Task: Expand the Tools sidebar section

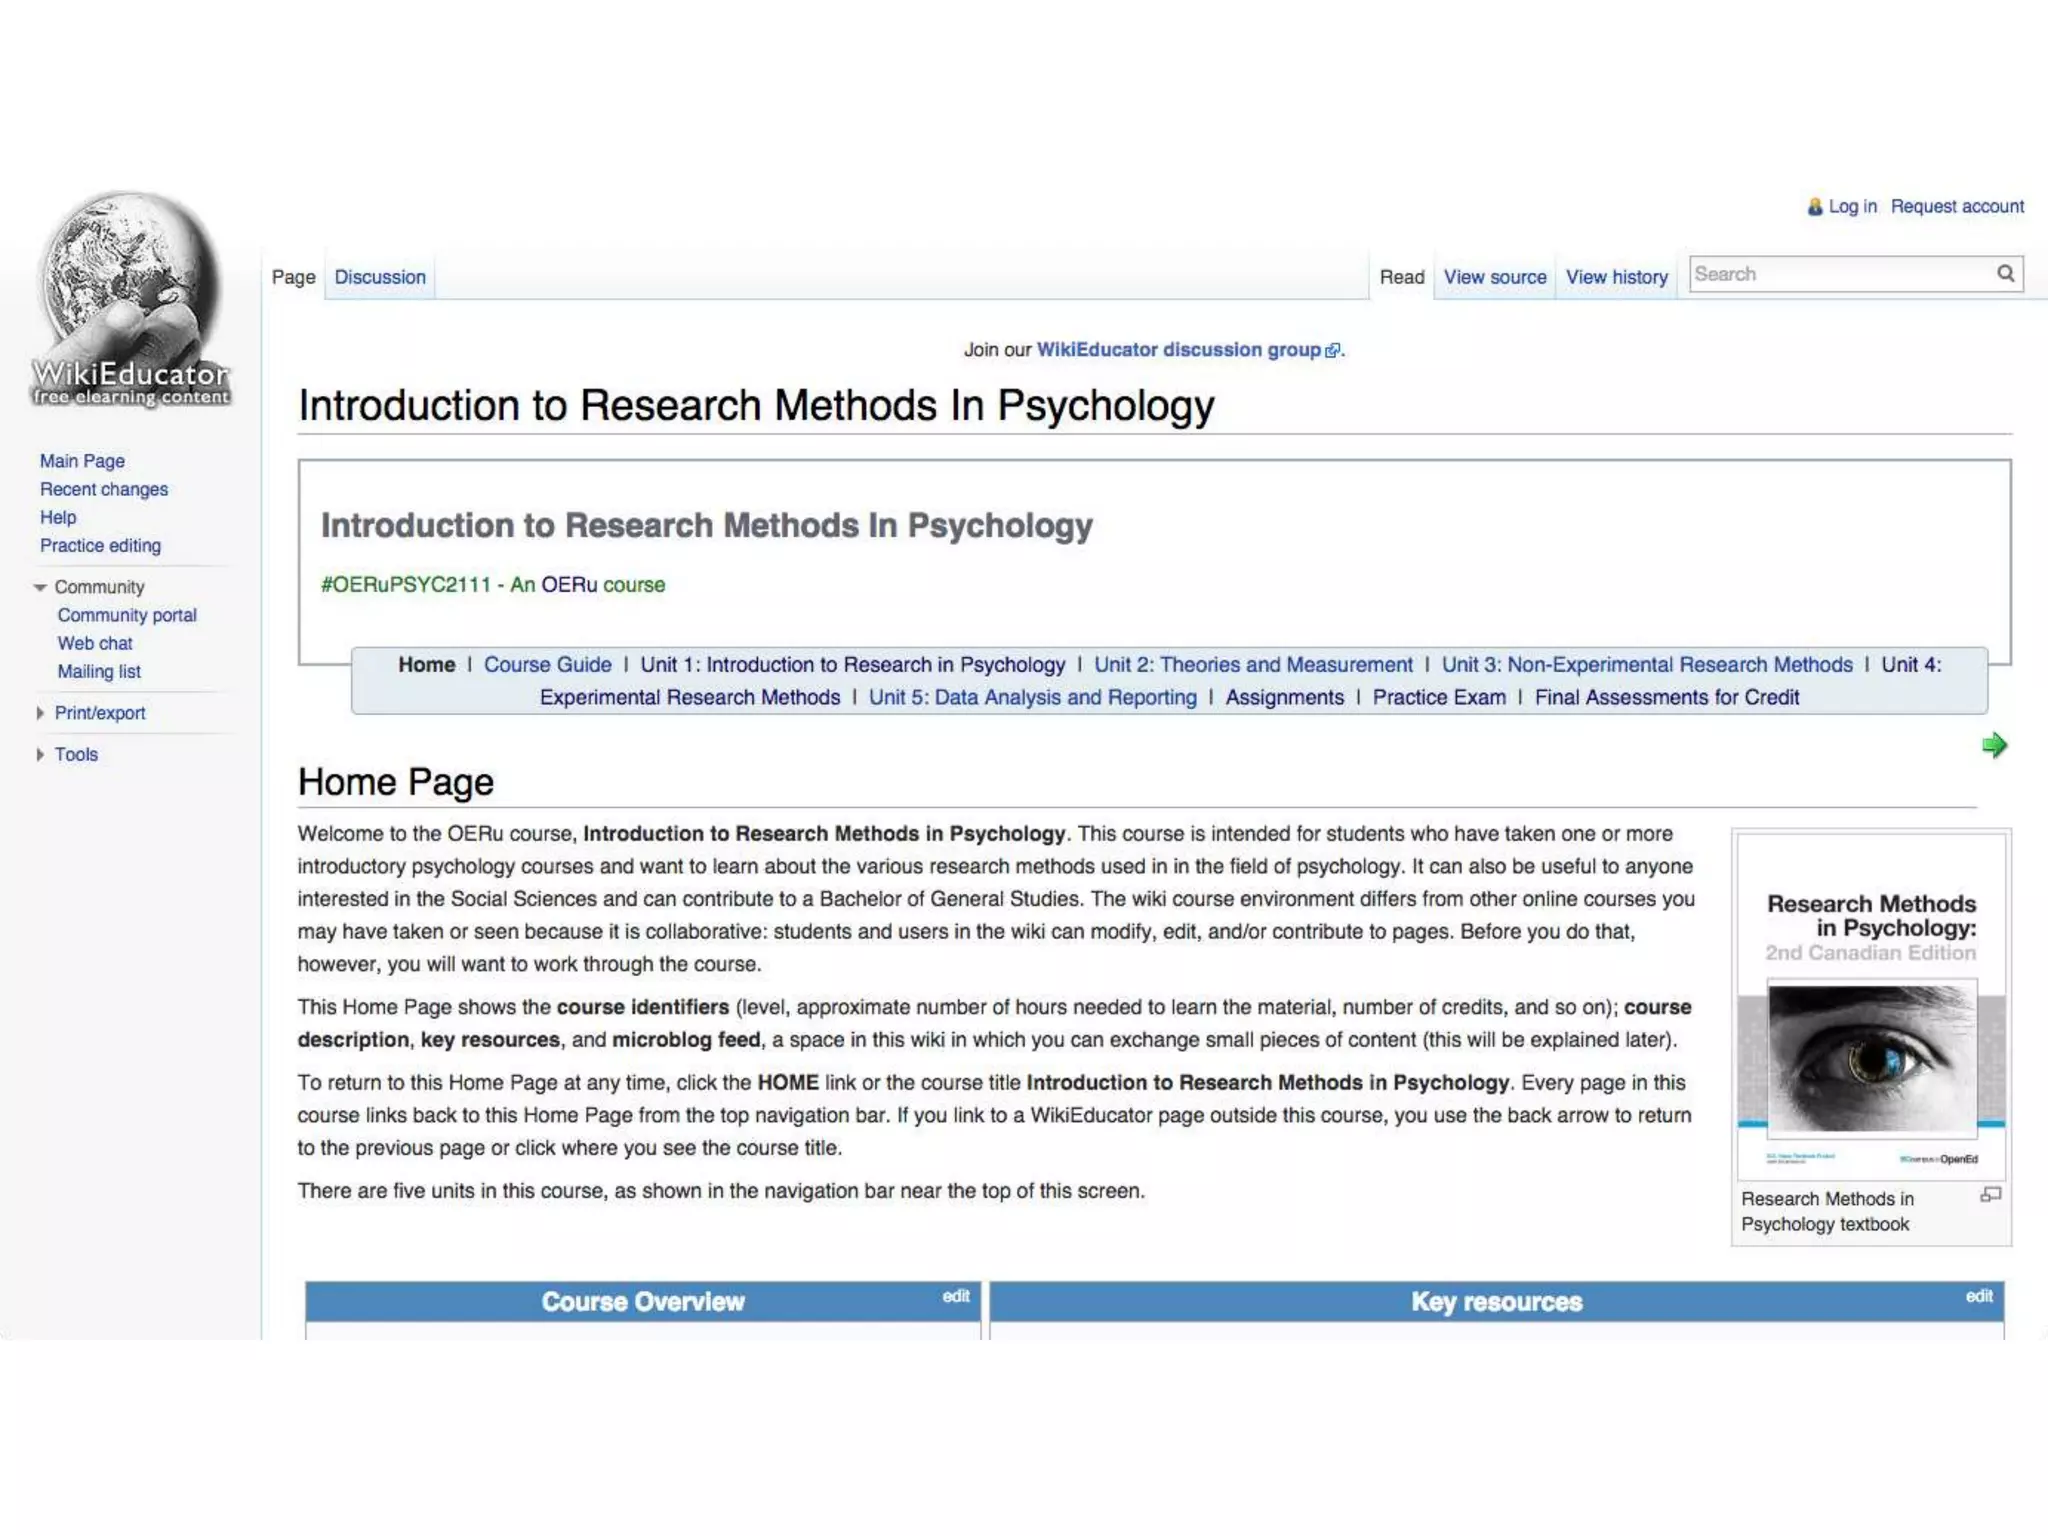Action: click(x=41, y=755)
